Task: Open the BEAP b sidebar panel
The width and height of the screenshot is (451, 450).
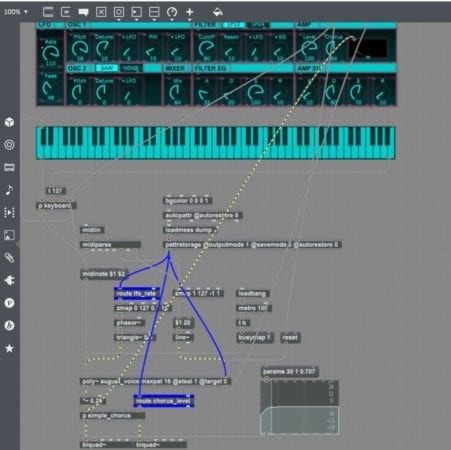Action: tap(9, 326)
